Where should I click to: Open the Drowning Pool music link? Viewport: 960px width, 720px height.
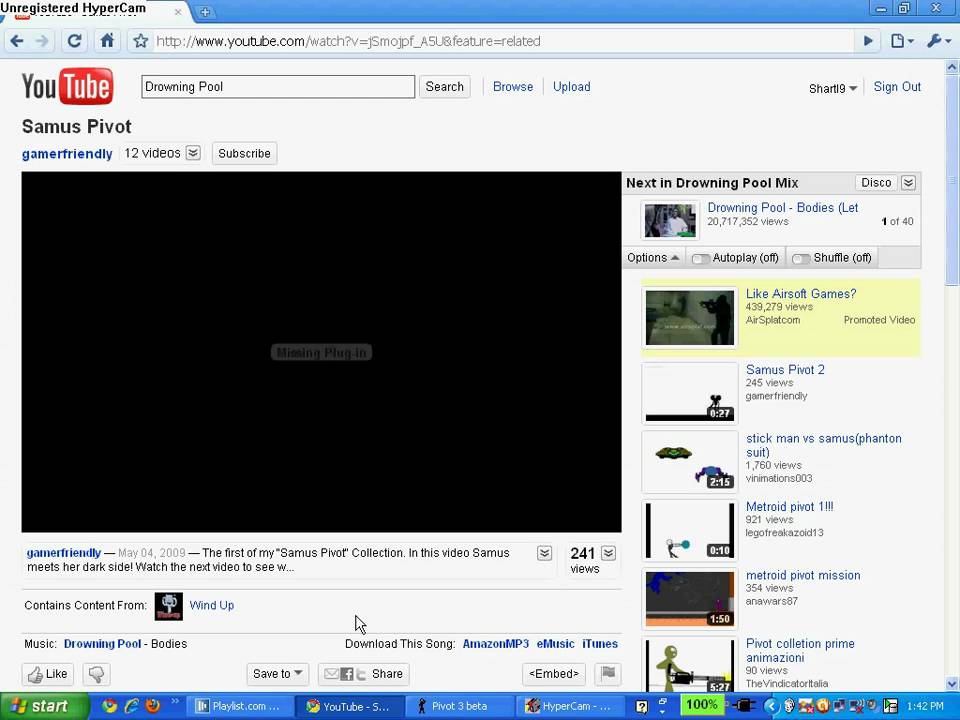(x=102, y=644)
